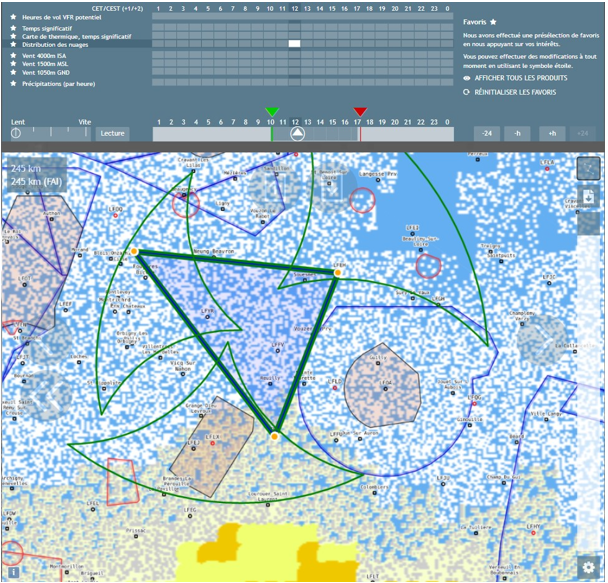Click the star next to Distribution des nuages
Viewport: 608px width, 583px height.
tap(13, 44)
